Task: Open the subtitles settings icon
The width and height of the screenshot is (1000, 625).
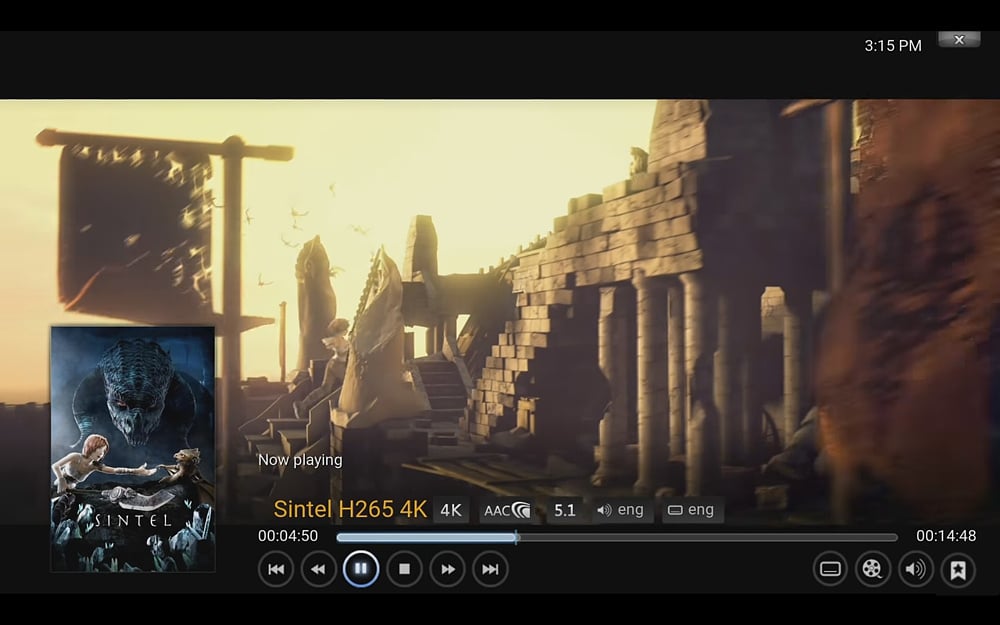Action: coord(830,569)
